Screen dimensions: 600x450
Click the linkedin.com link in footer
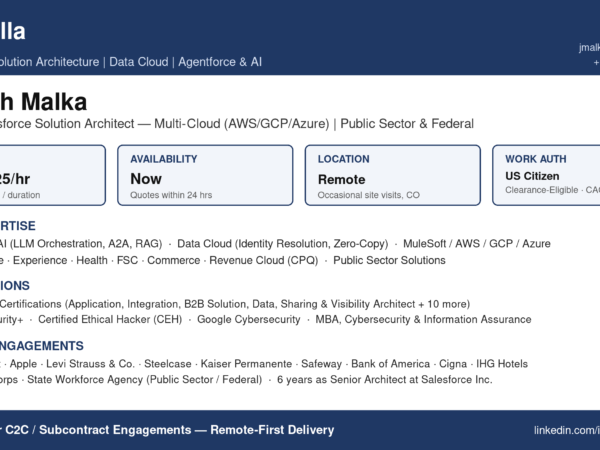pos(567,430)
